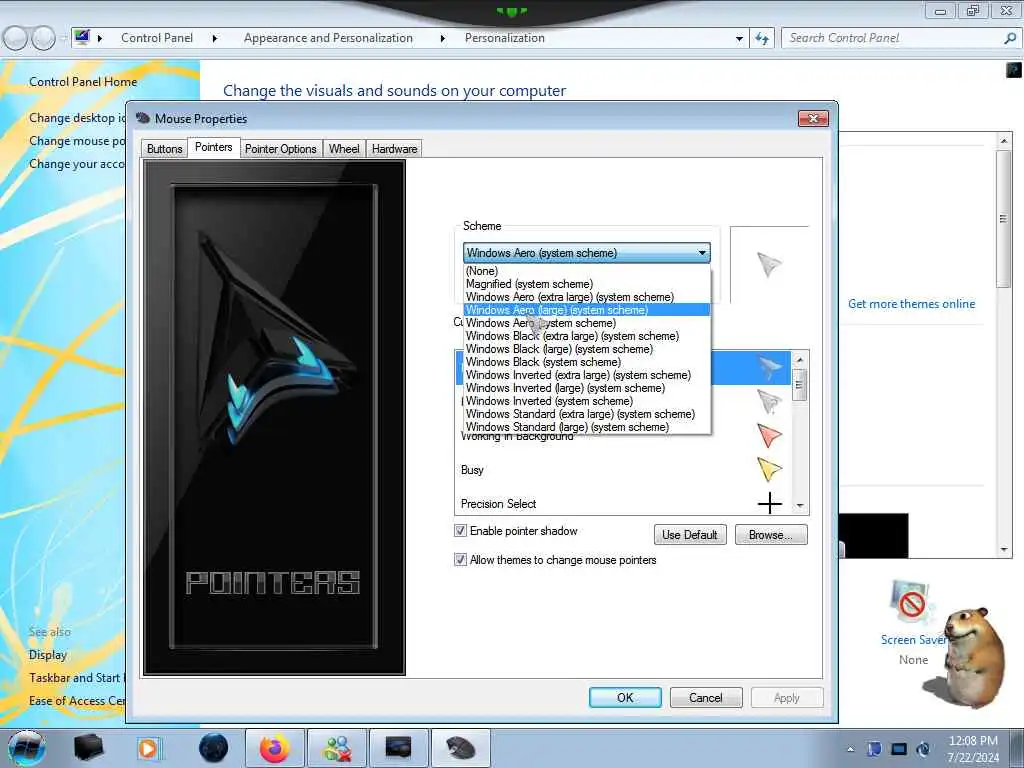1024x768 pixels.
Task: Select the Busy row in cursor list
Action: tap(624, 470)
